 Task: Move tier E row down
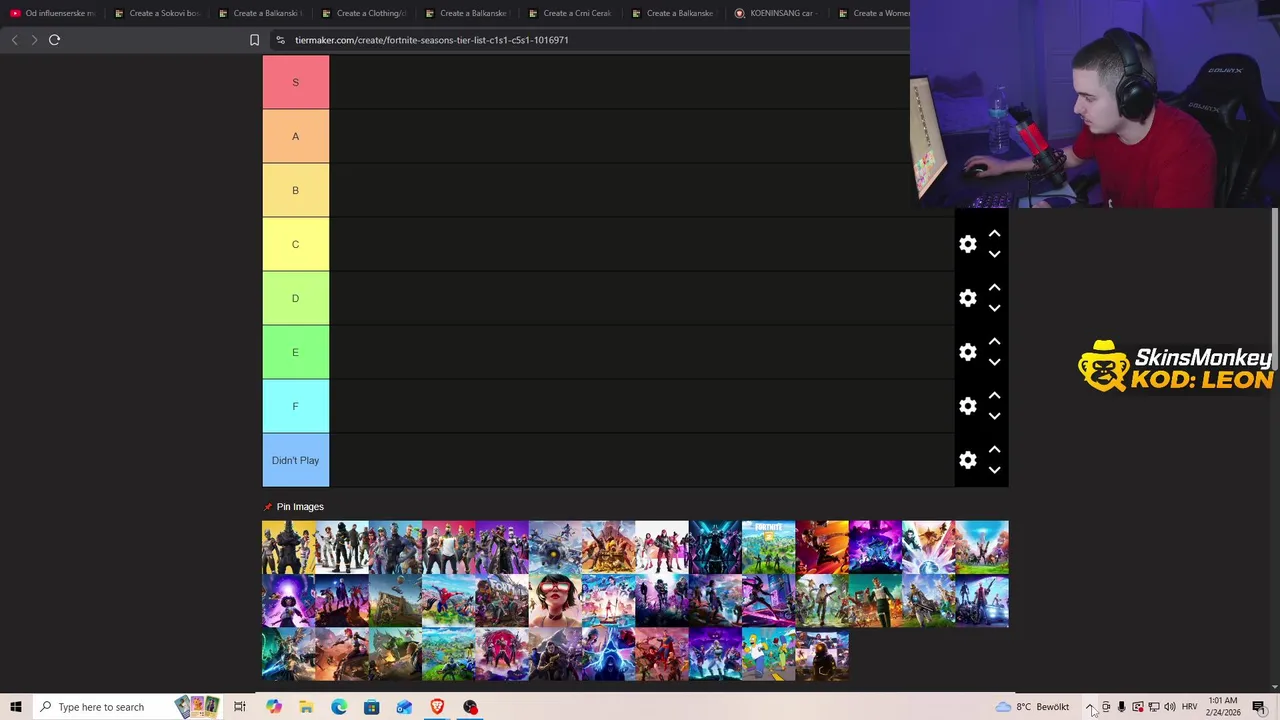click(994, 362)
